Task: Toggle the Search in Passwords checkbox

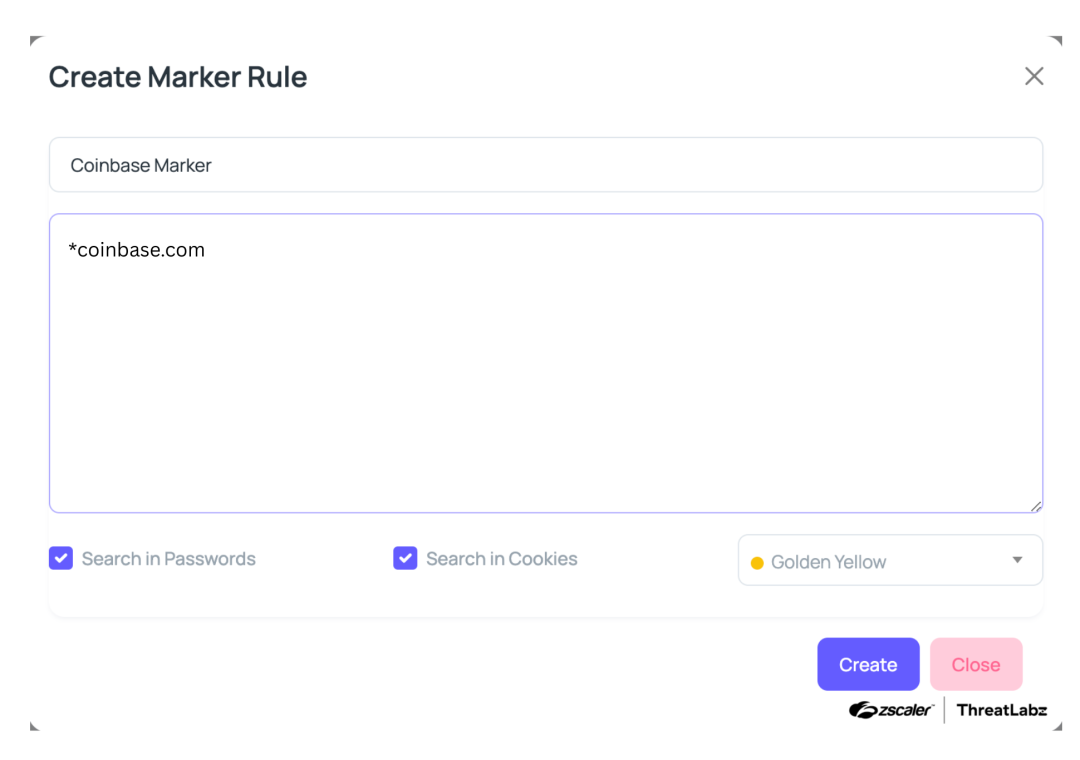Action: coord(61,558)
